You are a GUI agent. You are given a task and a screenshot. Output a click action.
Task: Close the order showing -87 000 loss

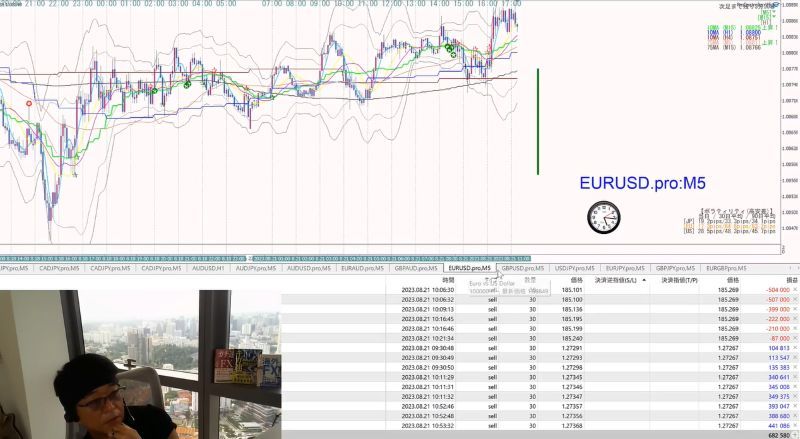[x=795, y=338]
